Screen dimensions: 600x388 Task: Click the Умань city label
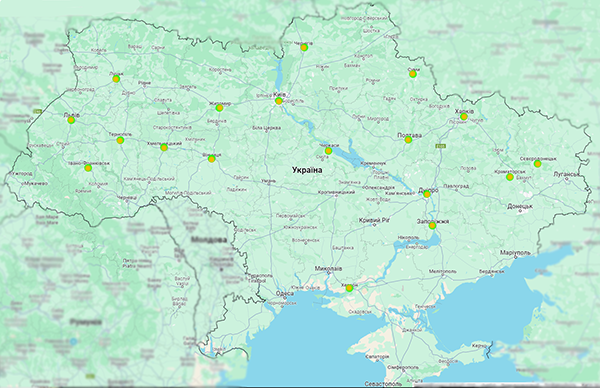[x=268, y=181]
